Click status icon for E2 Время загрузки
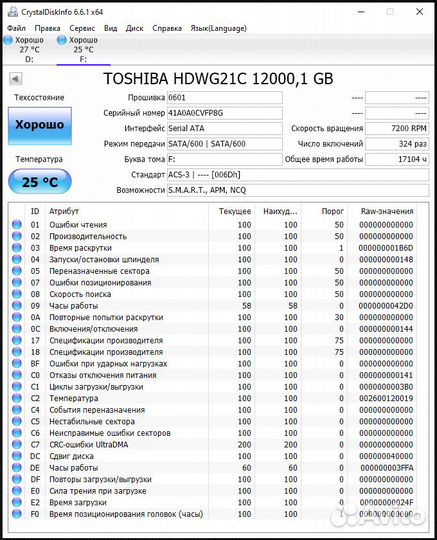The height and width of the screenshot is (540, 437). [17, 502]
